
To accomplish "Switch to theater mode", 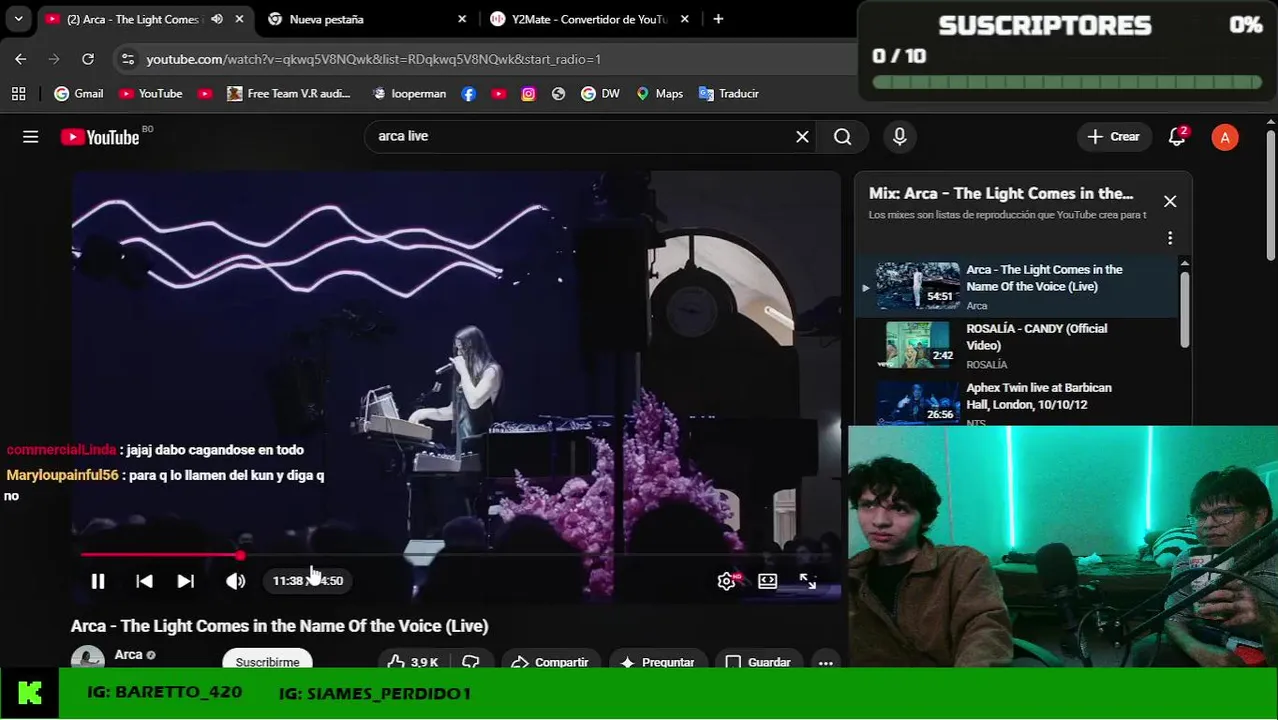I will tap(767, 581).
